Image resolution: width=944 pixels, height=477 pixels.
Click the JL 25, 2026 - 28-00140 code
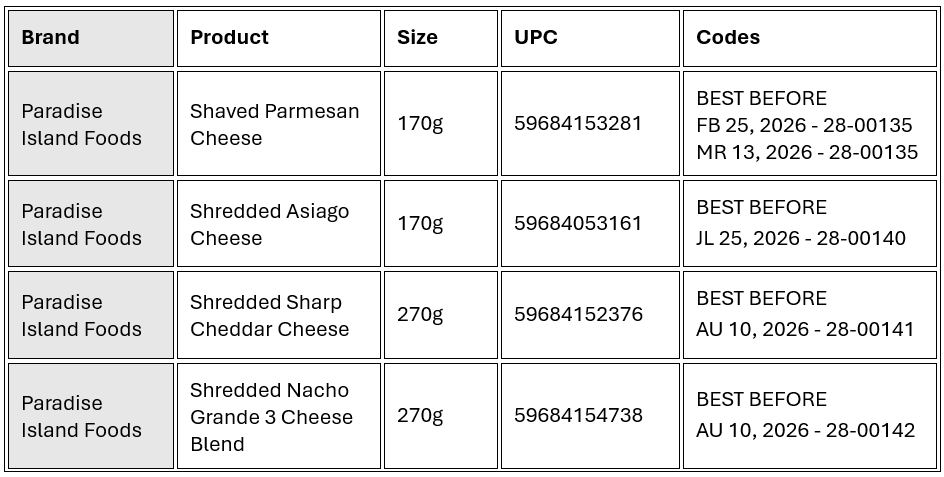click(801, 239)
